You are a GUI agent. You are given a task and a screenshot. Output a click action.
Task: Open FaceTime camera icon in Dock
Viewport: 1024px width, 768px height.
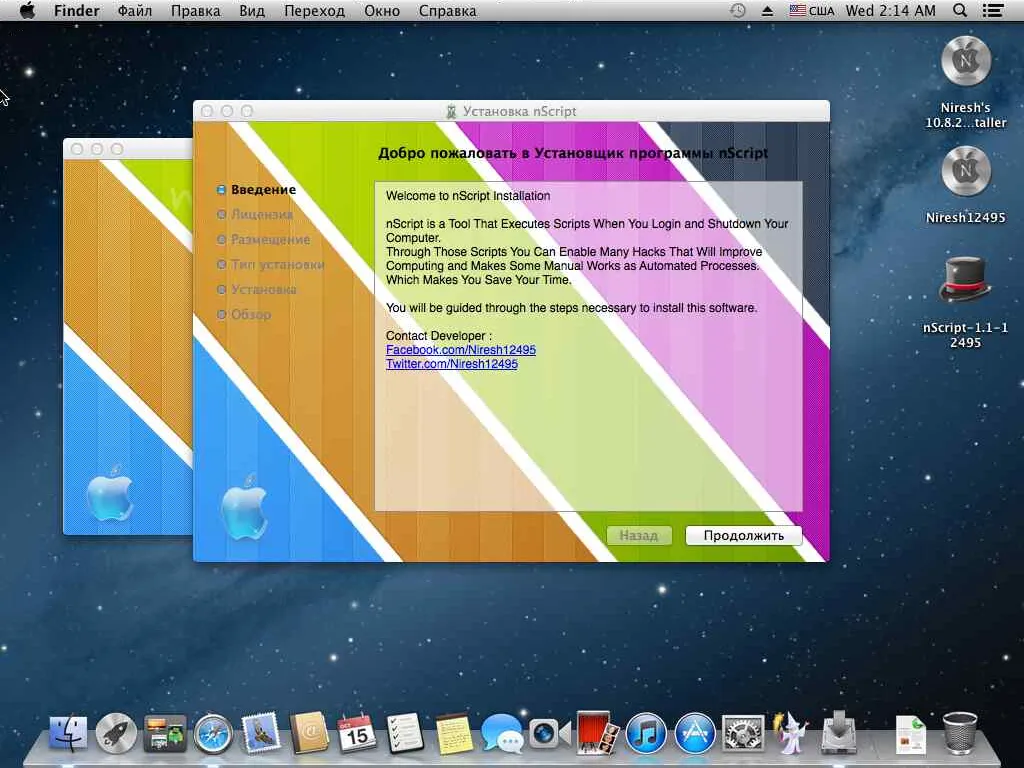[549, 733]
